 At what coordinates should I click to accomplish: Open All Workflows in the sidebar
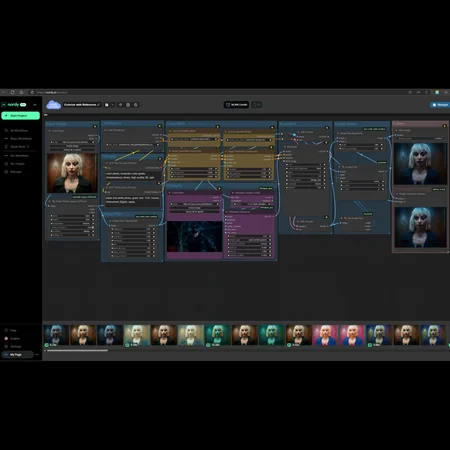19,131
